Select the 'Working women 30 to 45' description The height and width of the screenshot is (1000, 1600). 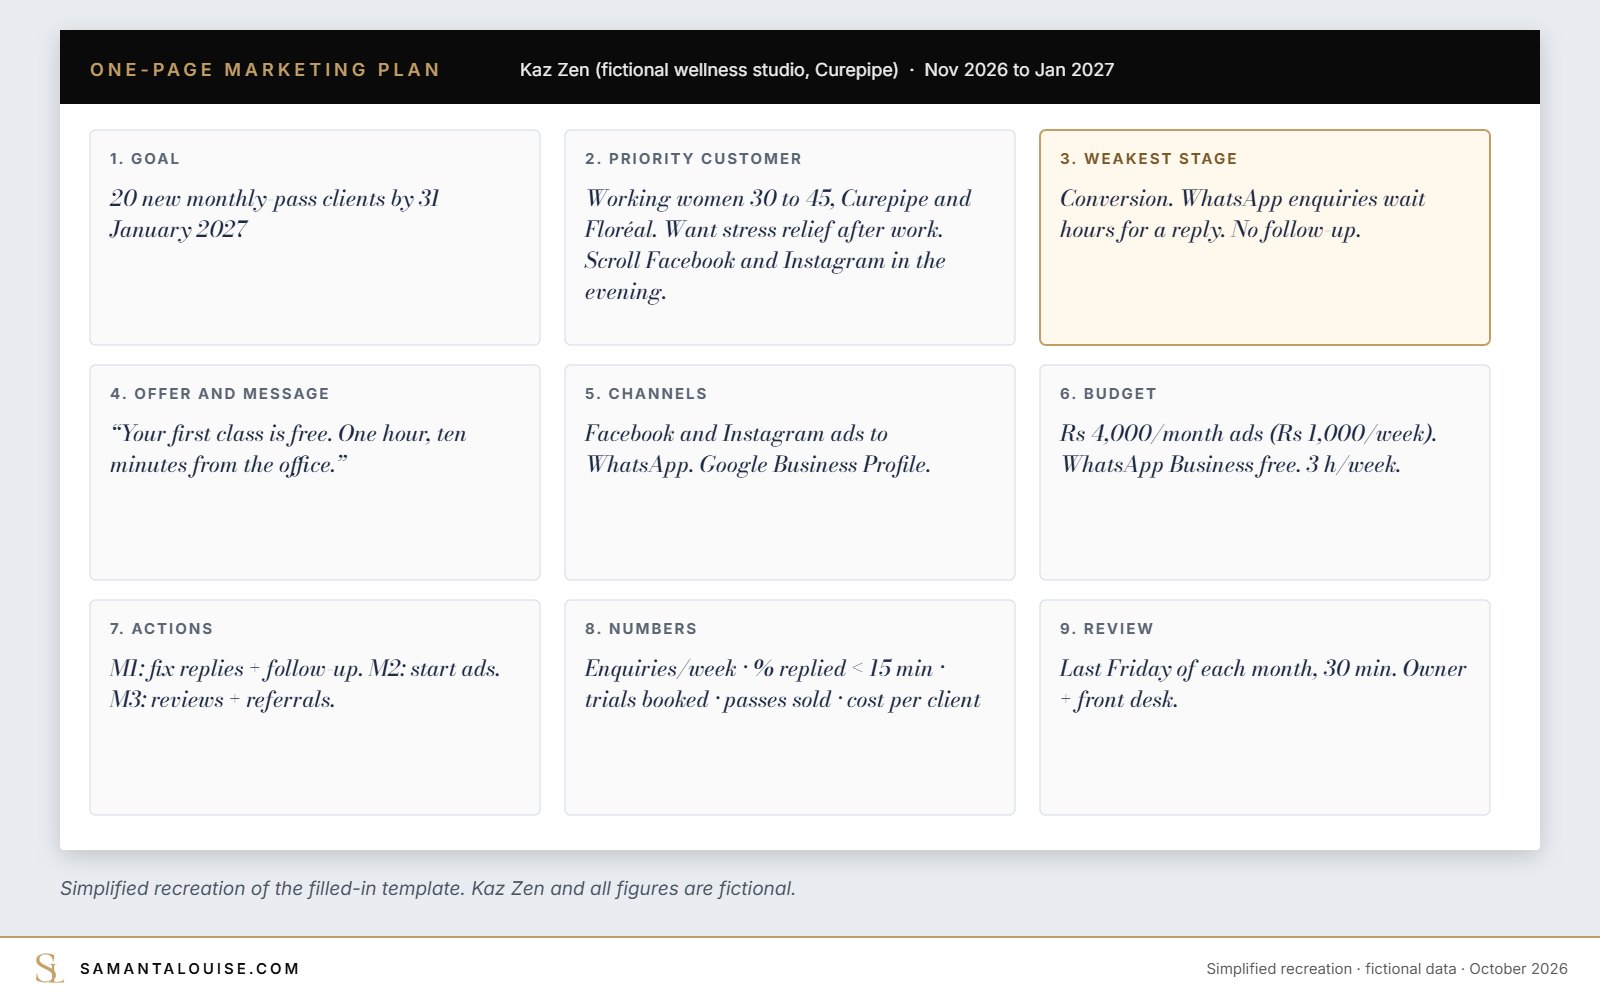click(x=778, y=245)
